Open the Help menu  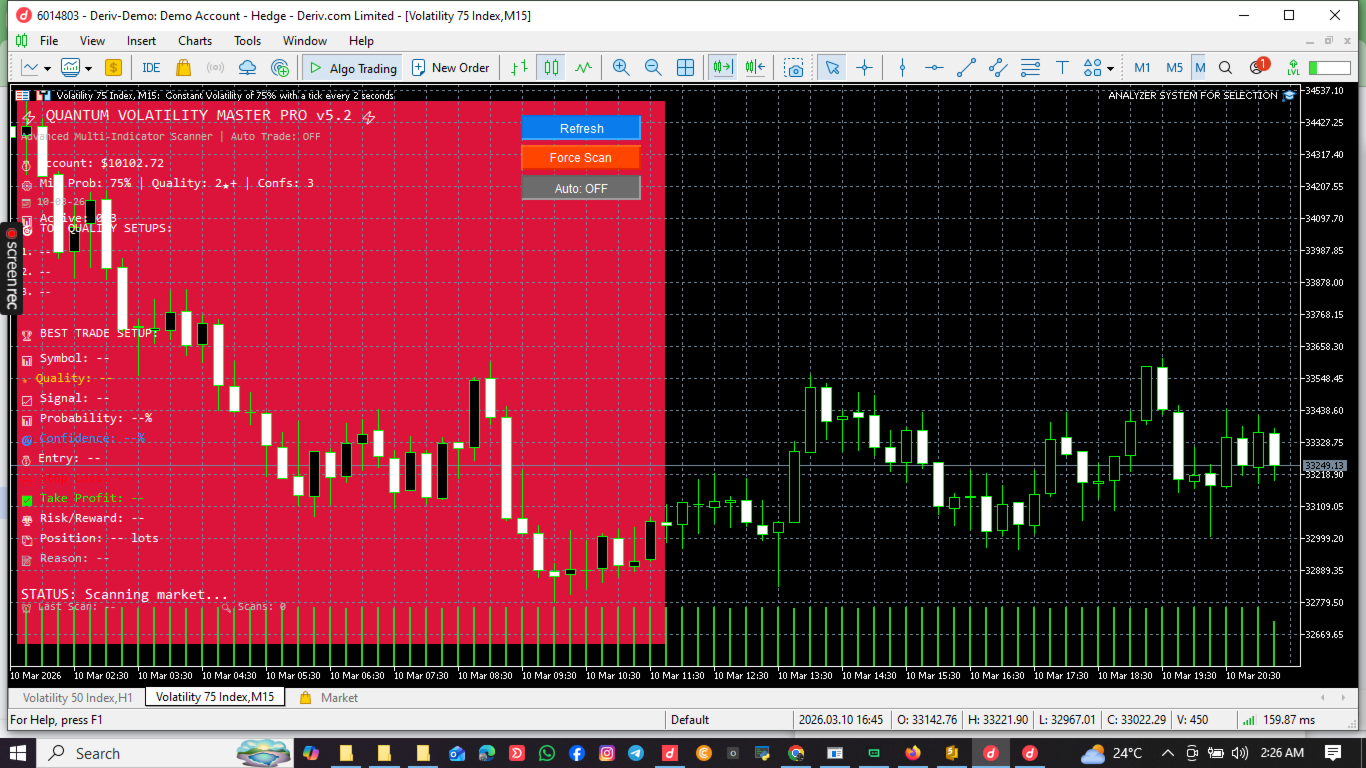coord(361,41)
